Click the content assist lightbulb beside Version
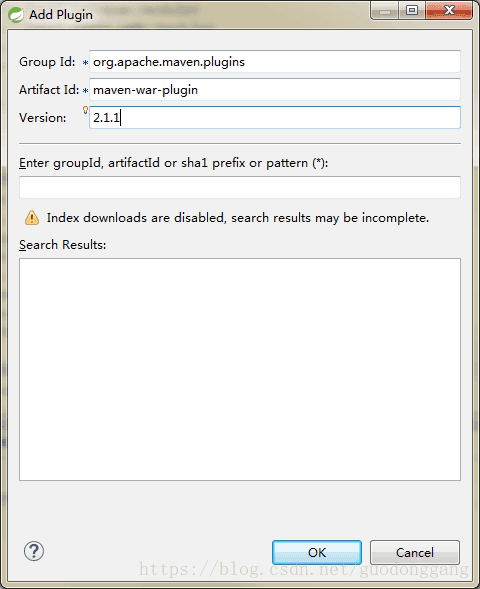480x589 pixels. tap(85, 110)
